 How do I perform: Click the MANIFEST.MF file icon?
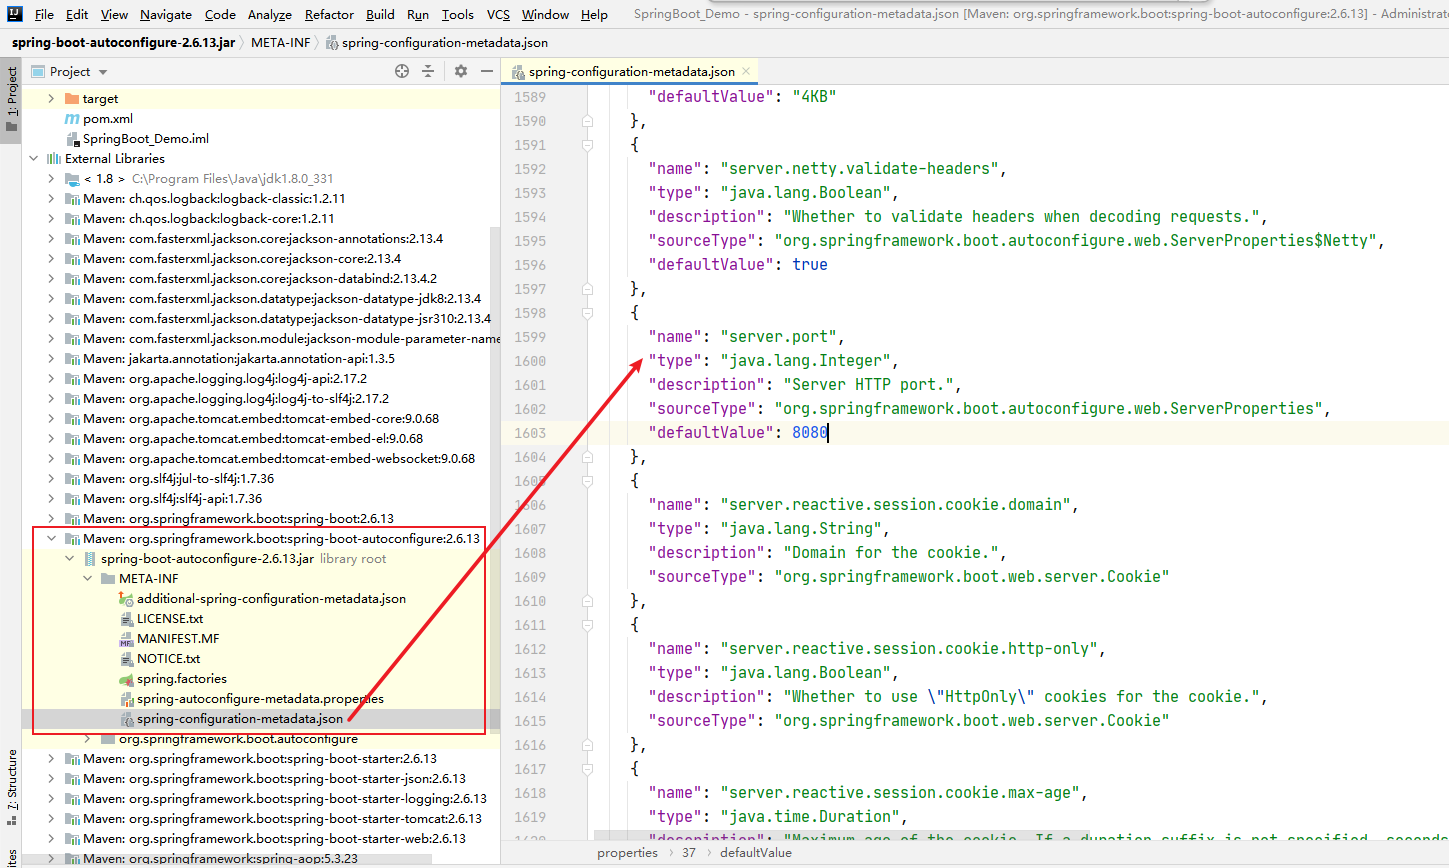coord(126,638)
